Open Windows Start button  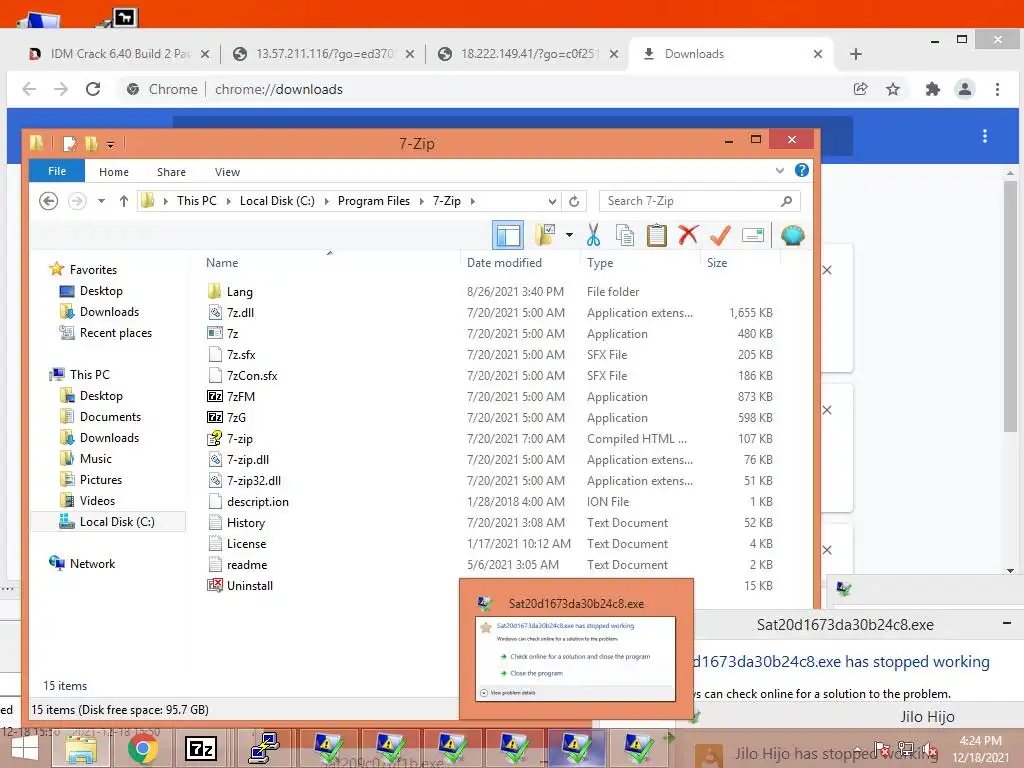[24, 749]
